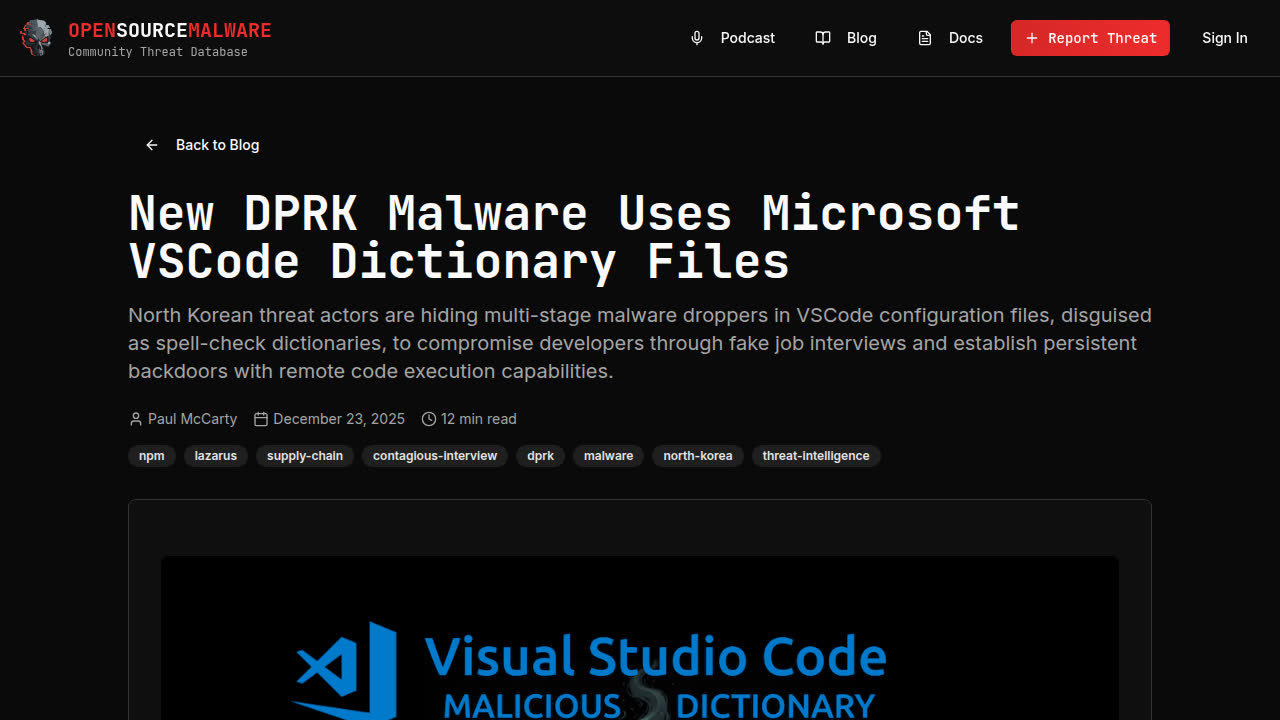Click the 12 min read label
The height and width of the screenshot is (720, 1280).
point(479,419)
